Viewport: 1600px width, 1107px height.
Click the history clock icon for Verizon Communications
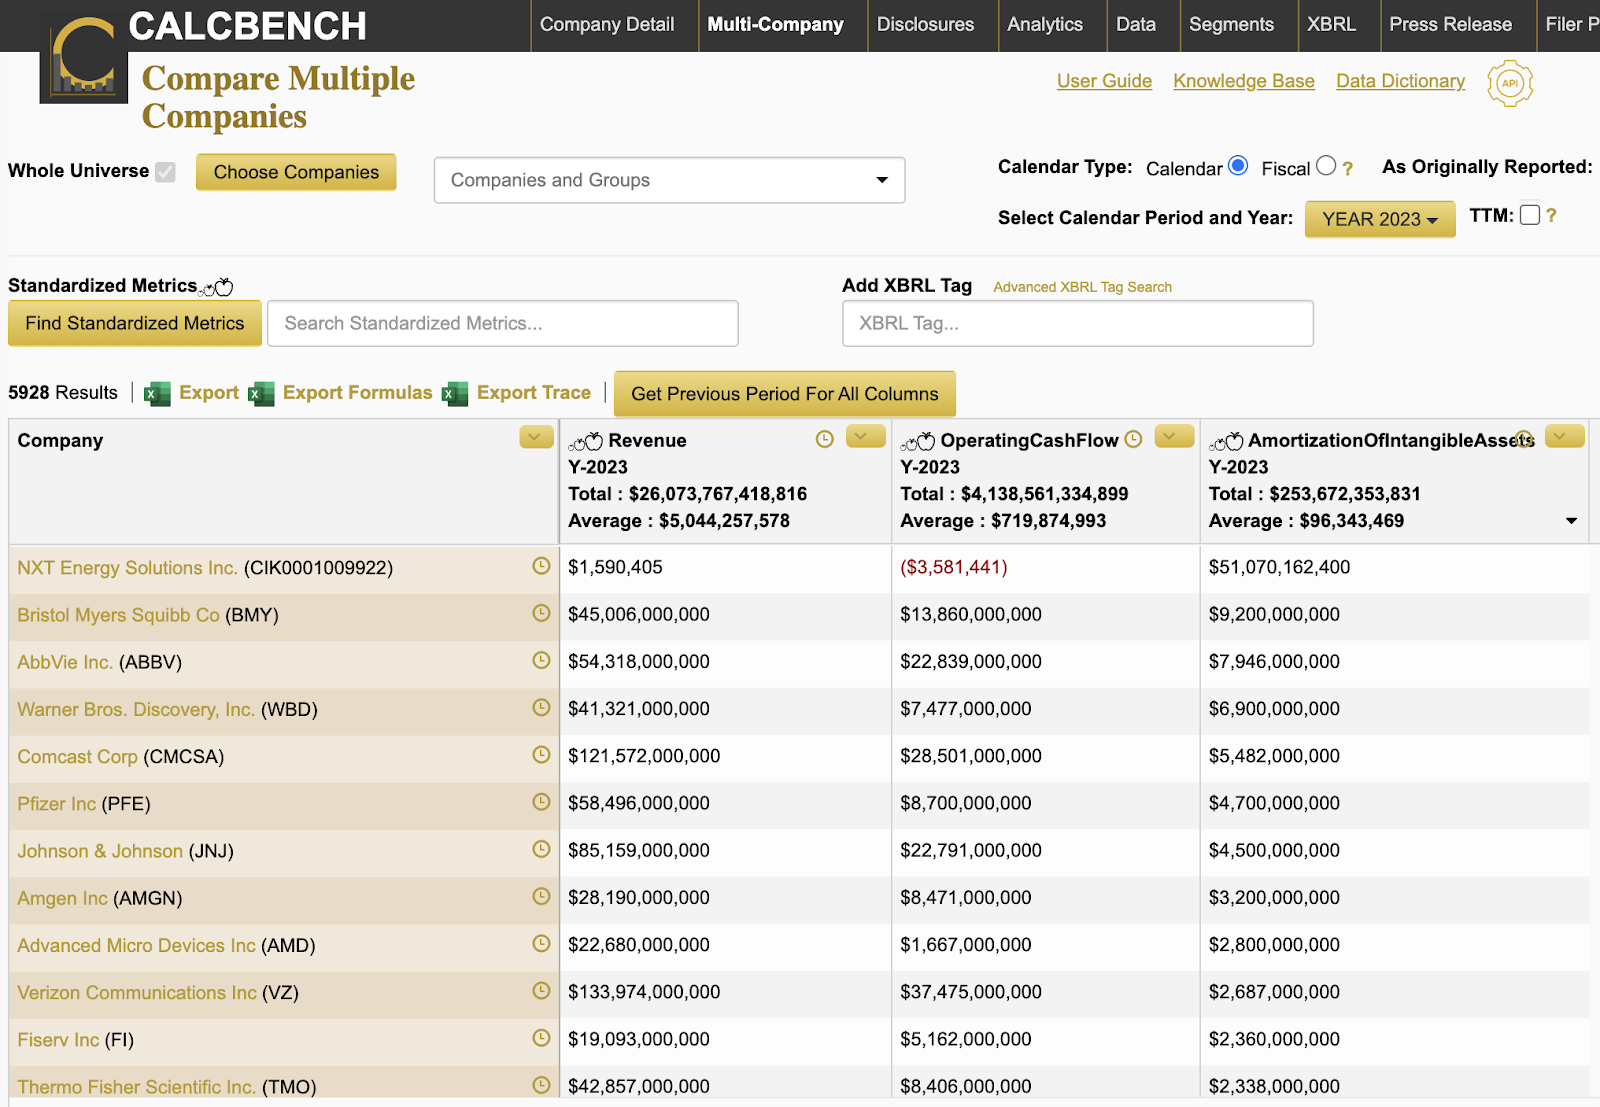(x=541, y=990)
